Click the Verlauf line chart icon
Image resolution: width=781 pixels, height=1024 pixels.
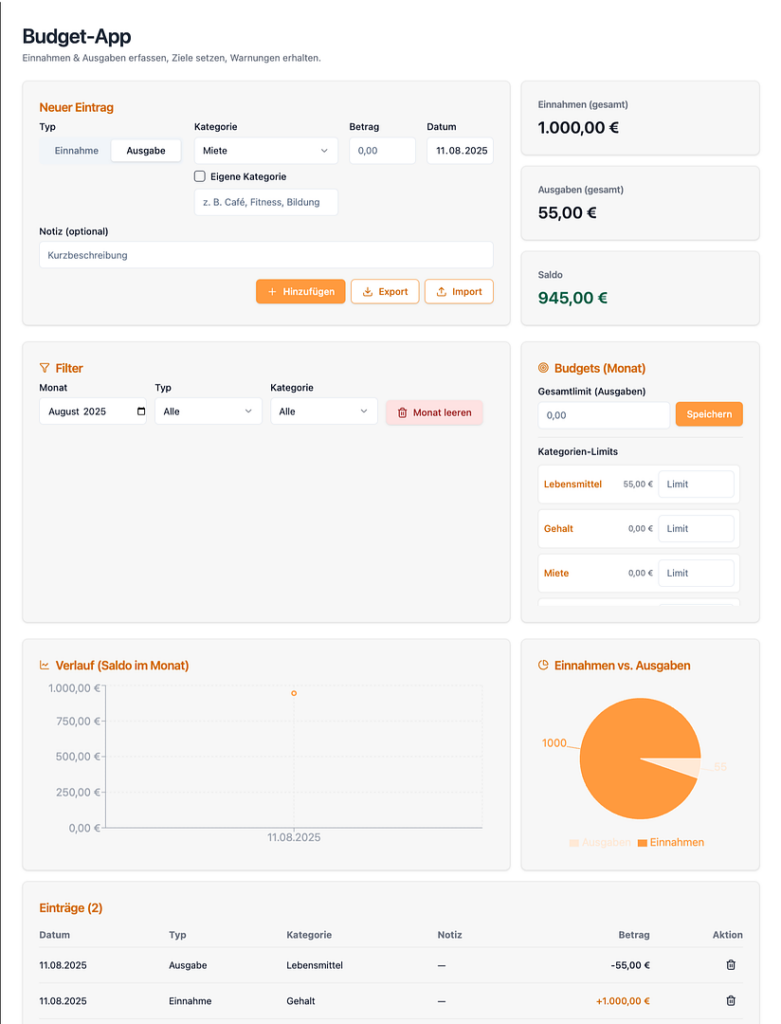[x=44, y=665]
